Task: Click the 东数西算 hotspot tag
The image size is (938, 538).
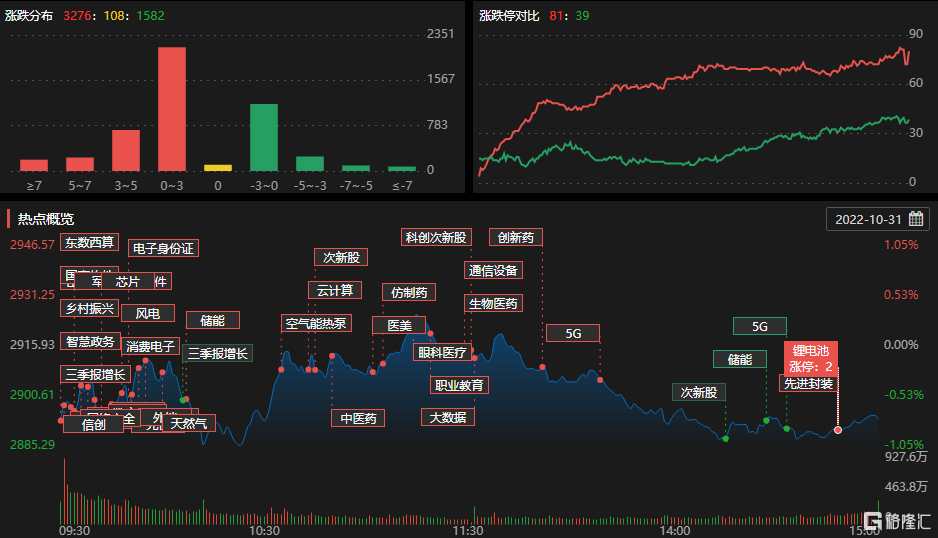Action: coord(90,242)
